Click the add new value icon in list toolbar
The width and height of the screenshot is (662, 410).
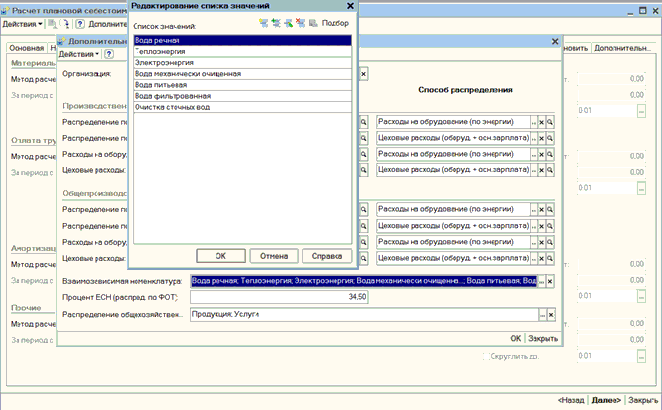point(263,23)
